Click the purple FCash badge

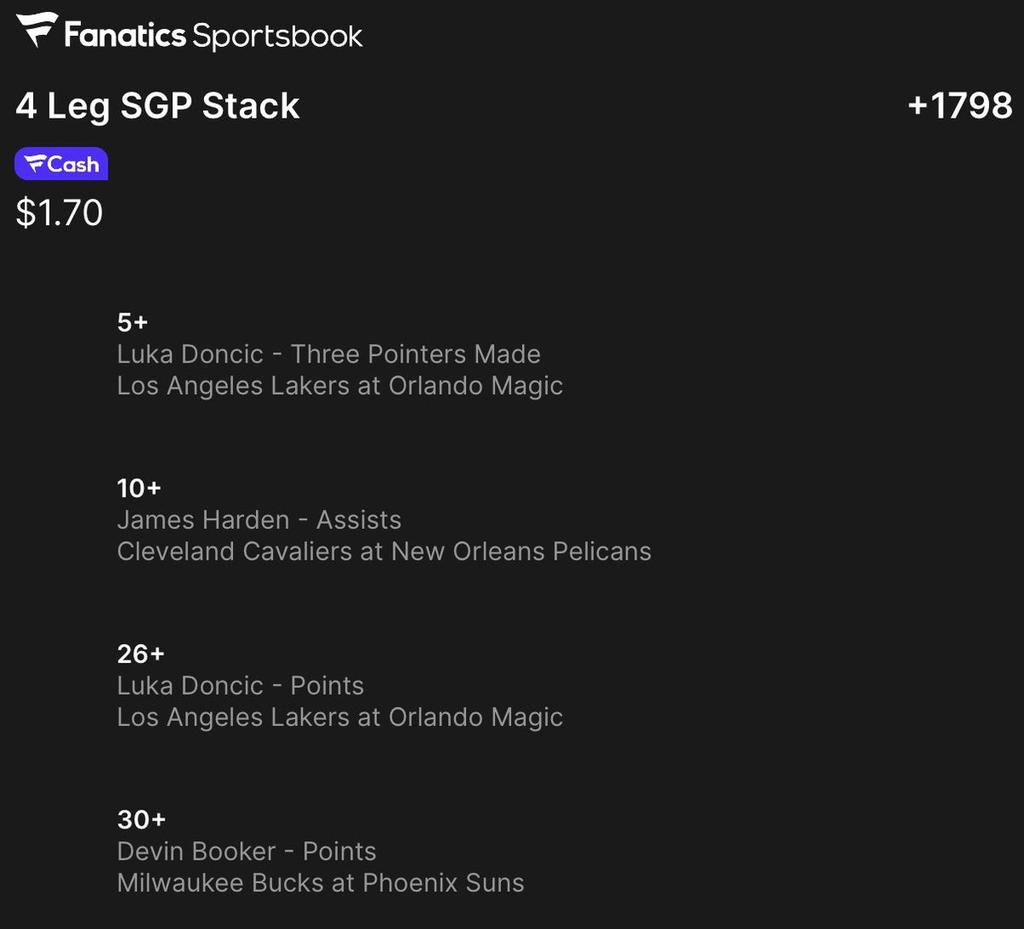61,164
